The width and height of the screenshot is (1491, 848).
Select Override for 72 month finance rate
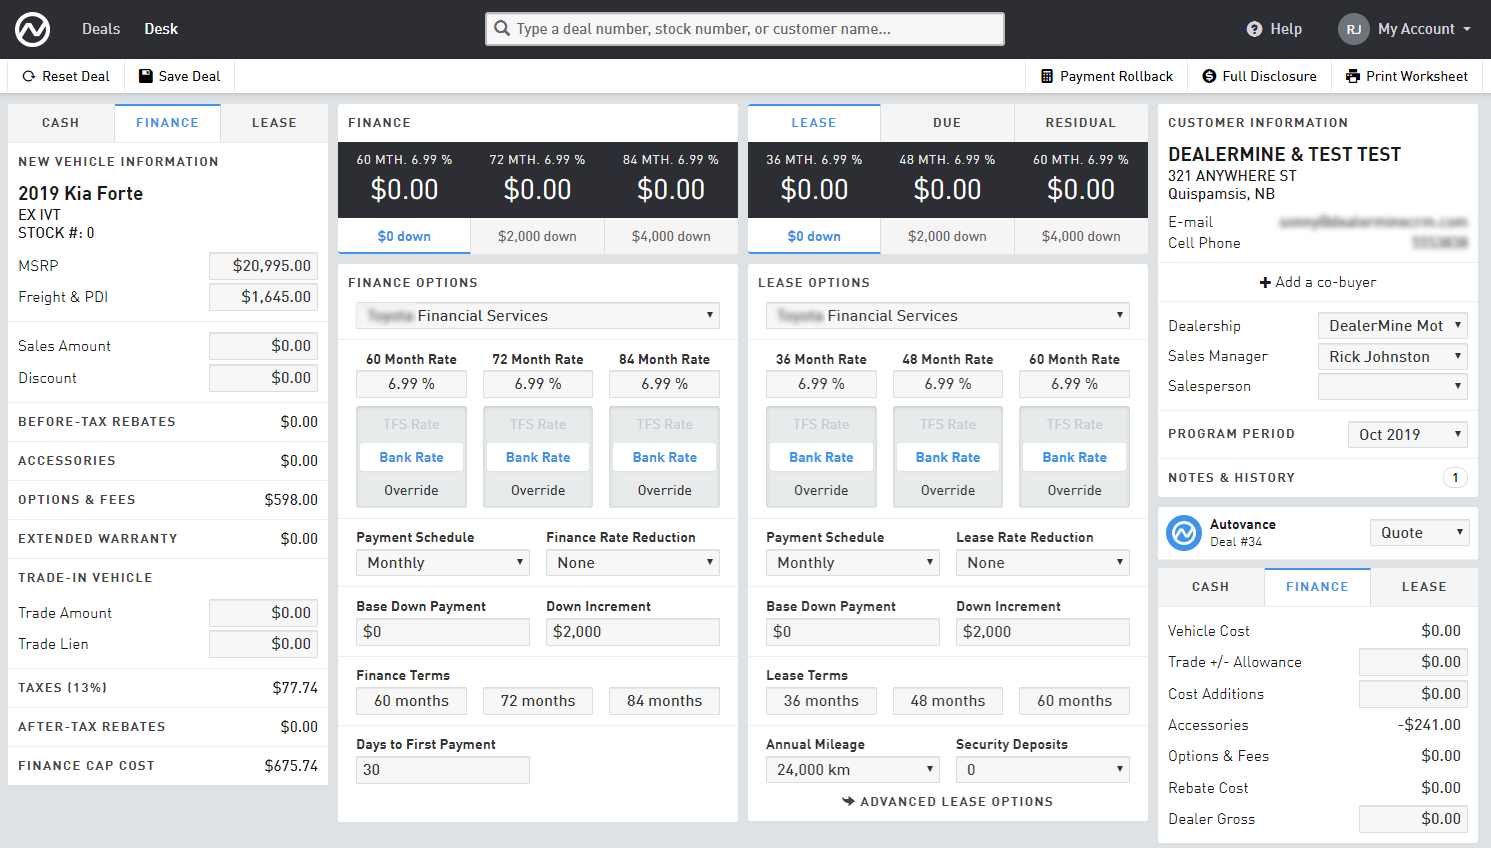[538, 490]
